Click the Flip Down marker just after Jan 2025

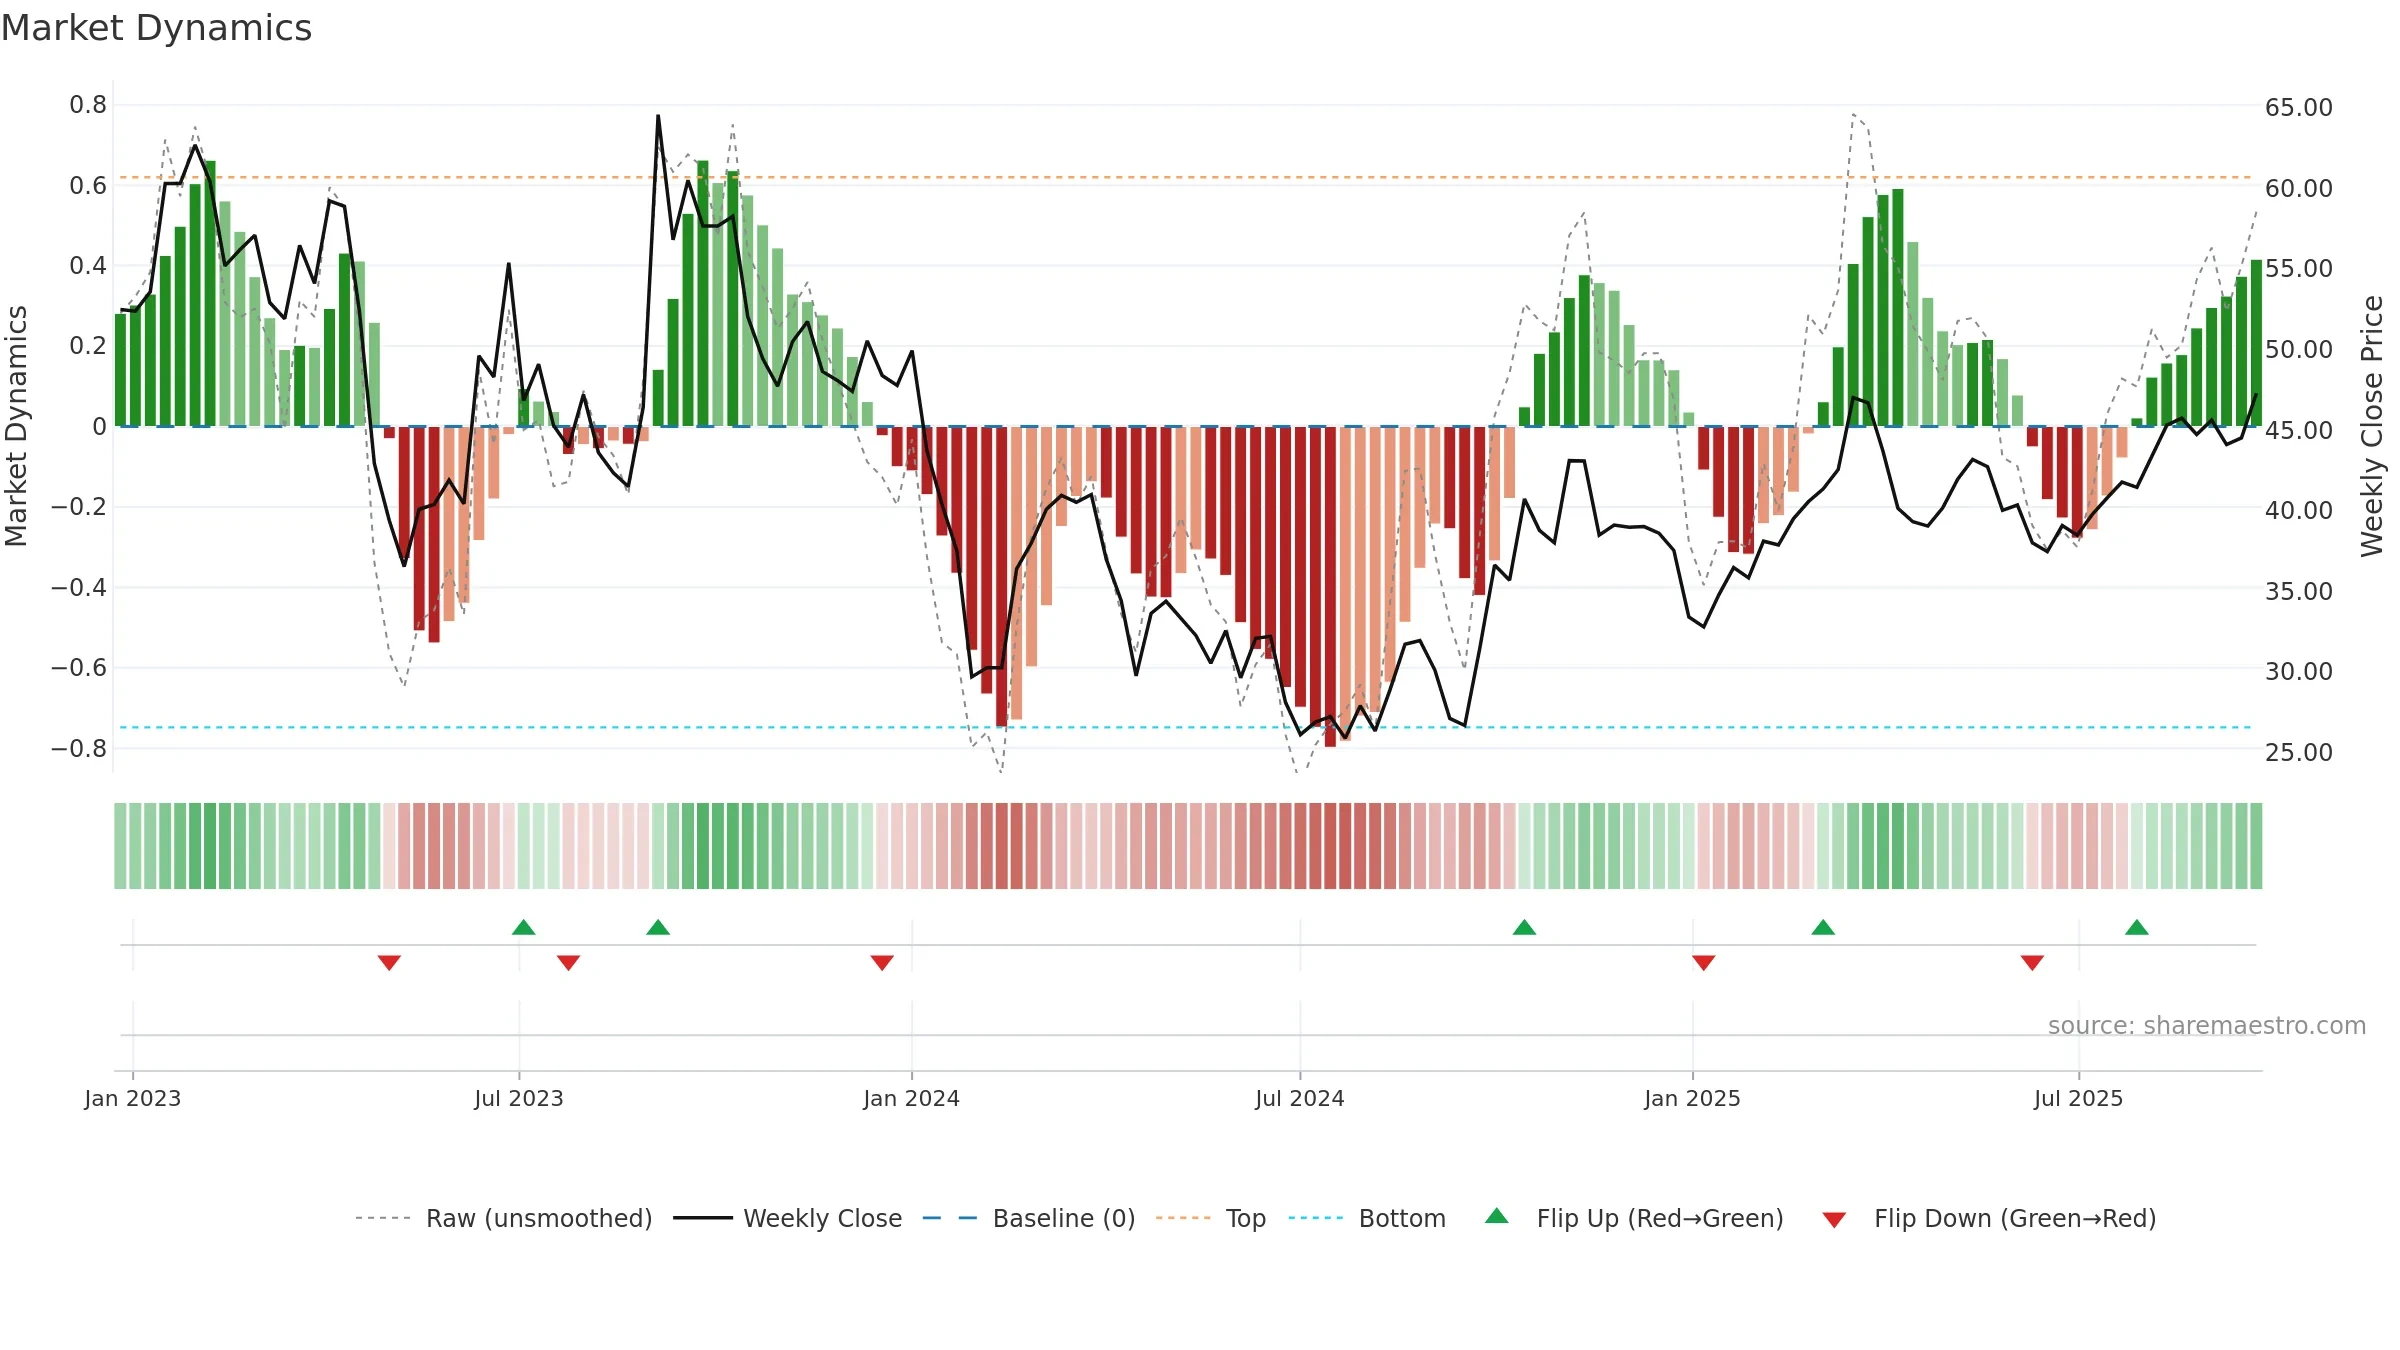(1704, 962)
